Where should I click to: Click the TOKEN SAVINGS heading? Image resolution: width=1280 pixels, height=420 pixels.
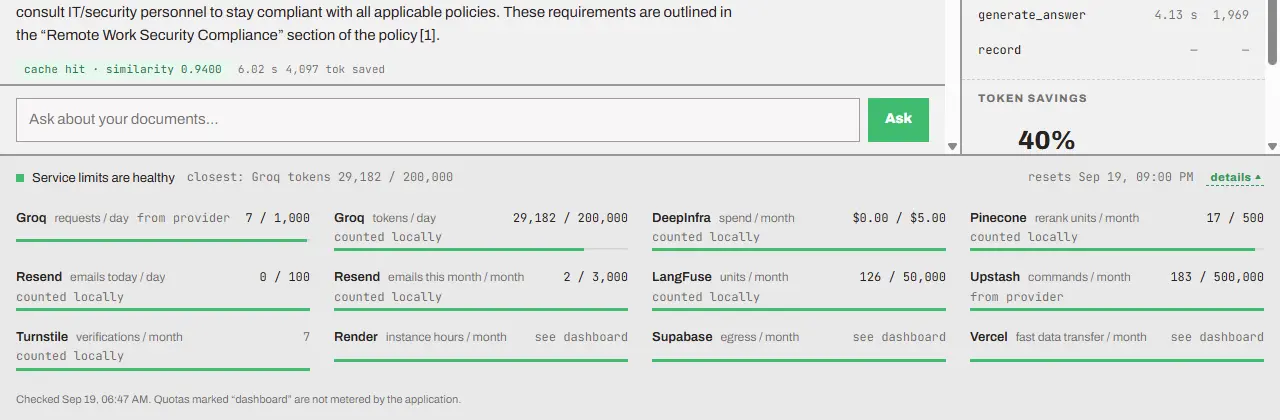point(1032,98)
